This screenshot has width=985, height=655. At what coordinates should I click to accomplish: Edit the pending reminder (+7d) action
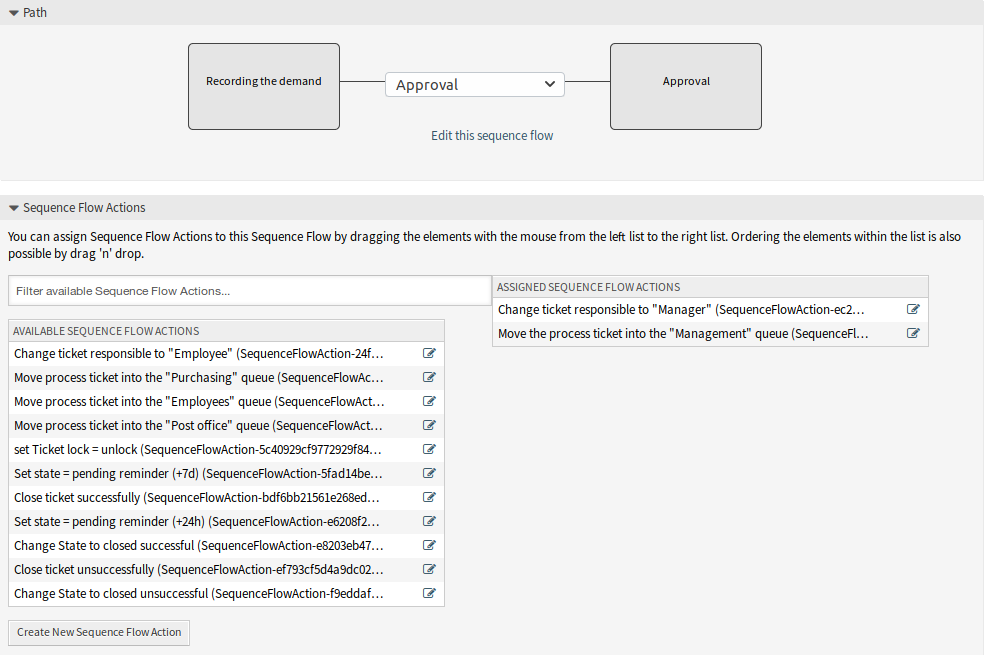(x=429, y=473)
